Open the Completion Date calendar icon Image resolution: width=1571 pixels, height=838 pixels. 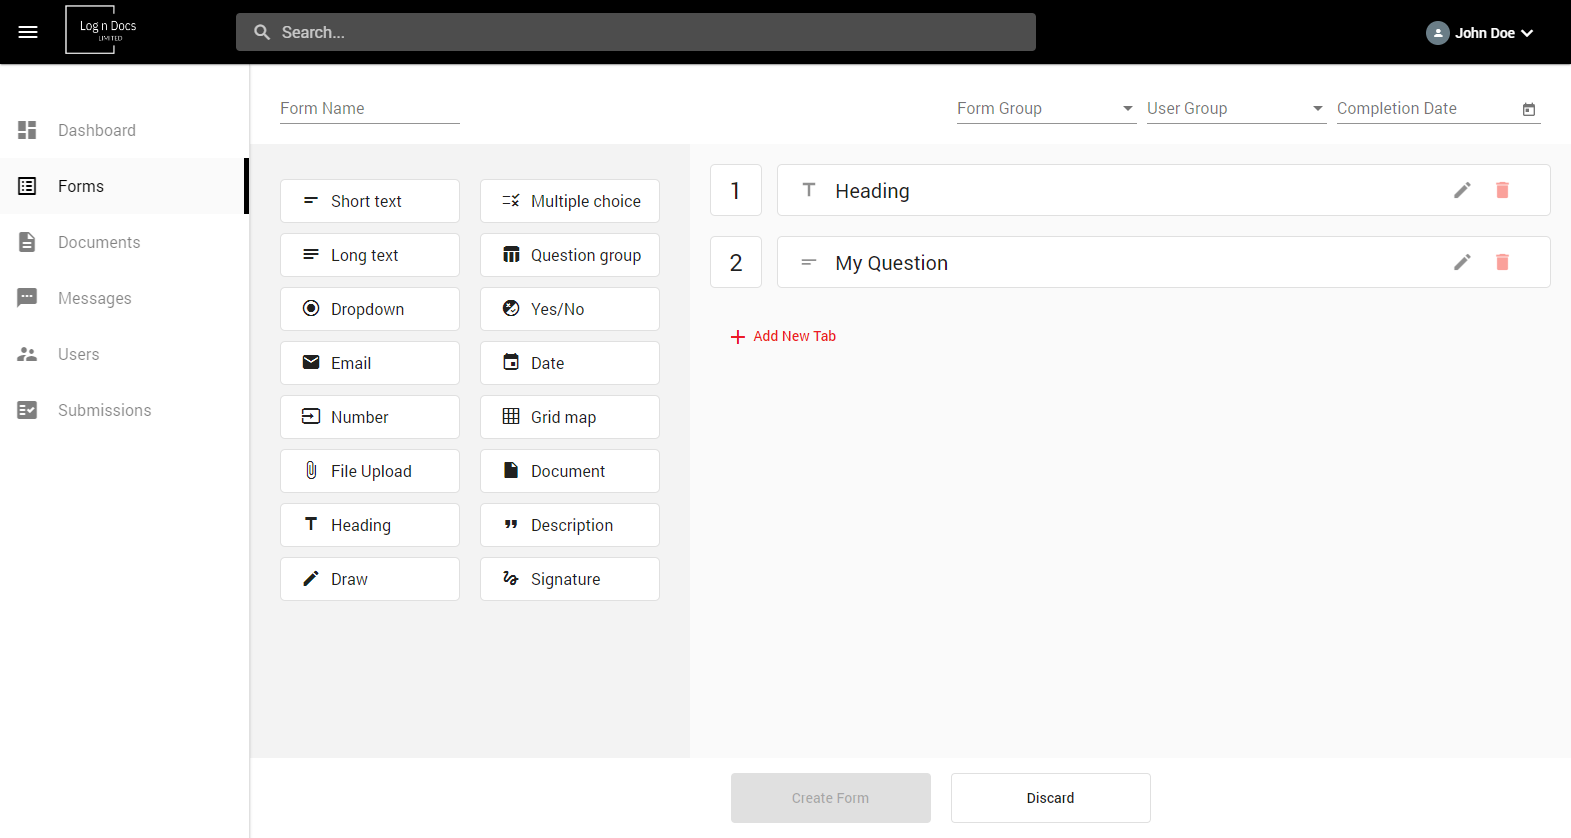click(x=1529, y=109)
